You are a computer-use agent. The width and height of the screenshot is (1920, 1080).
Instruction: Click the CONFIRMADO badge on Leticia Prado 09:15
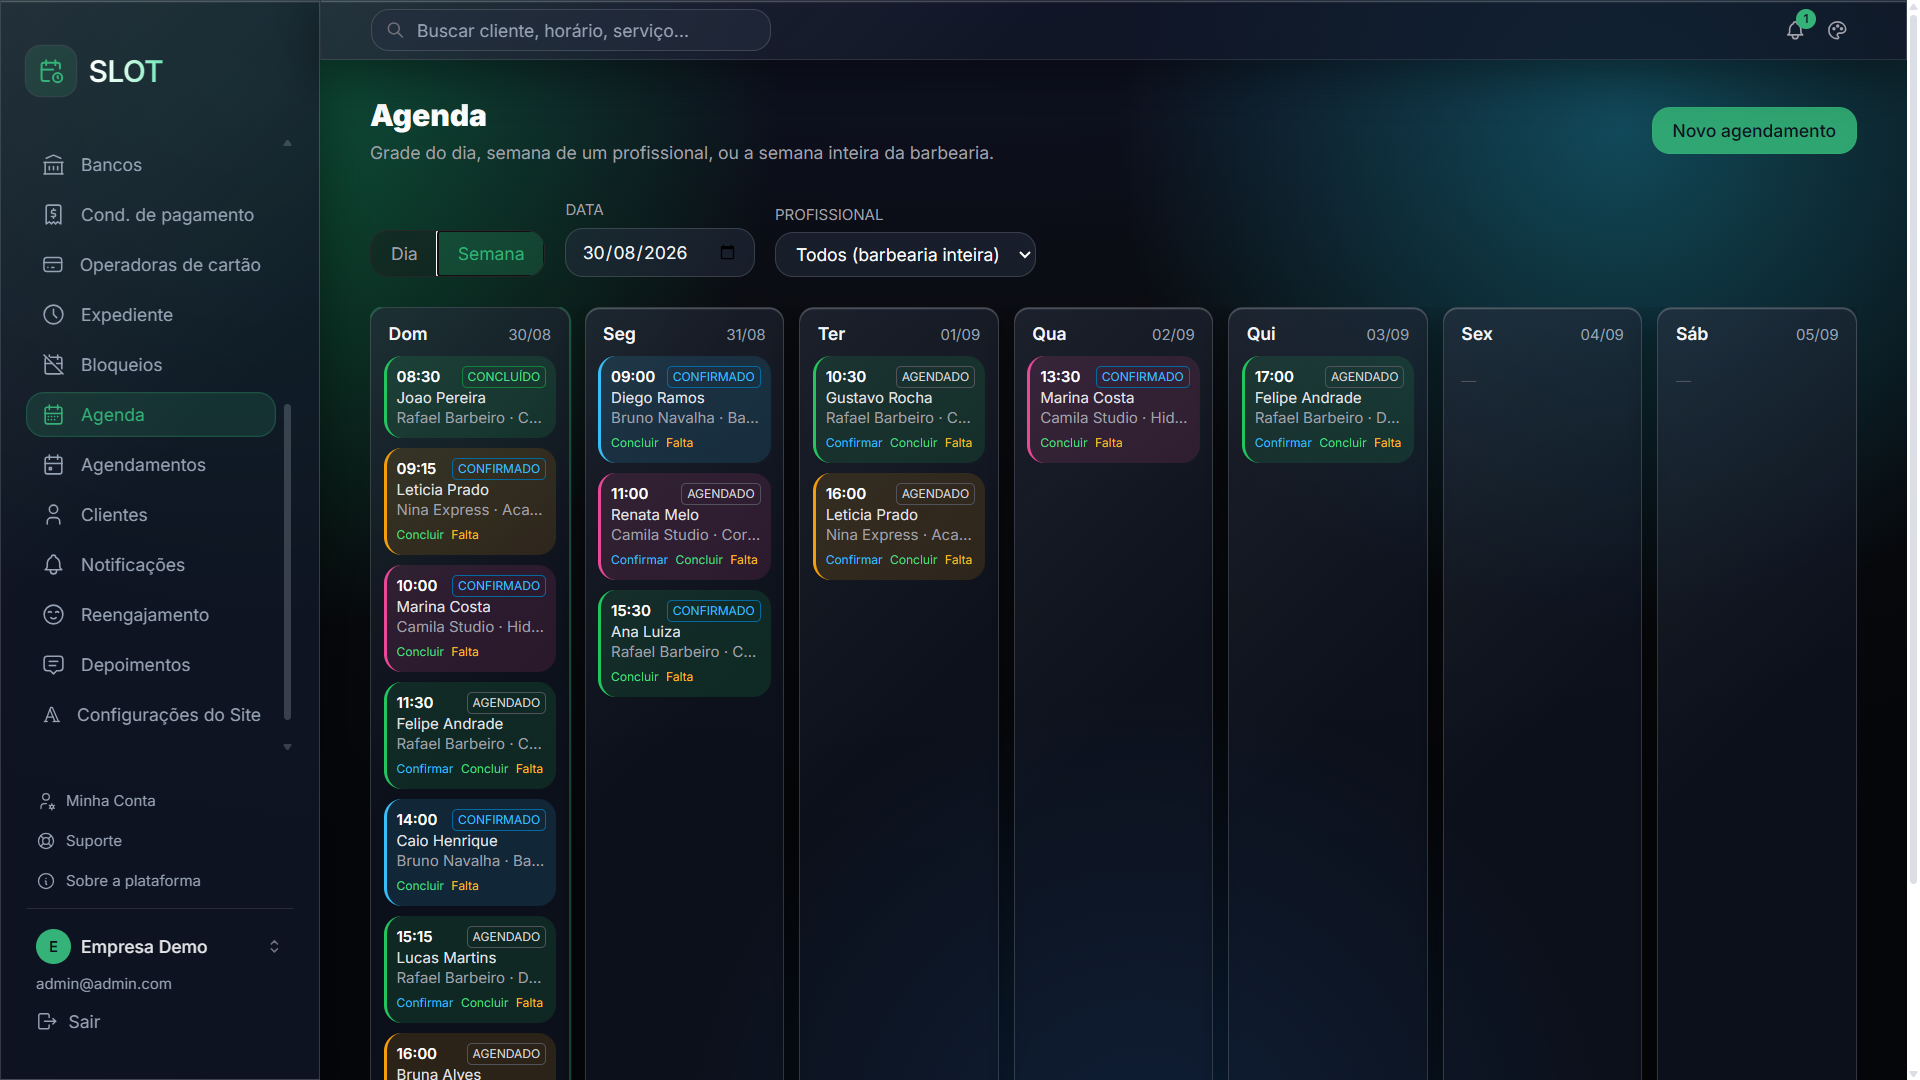click(x=498, y=469)
